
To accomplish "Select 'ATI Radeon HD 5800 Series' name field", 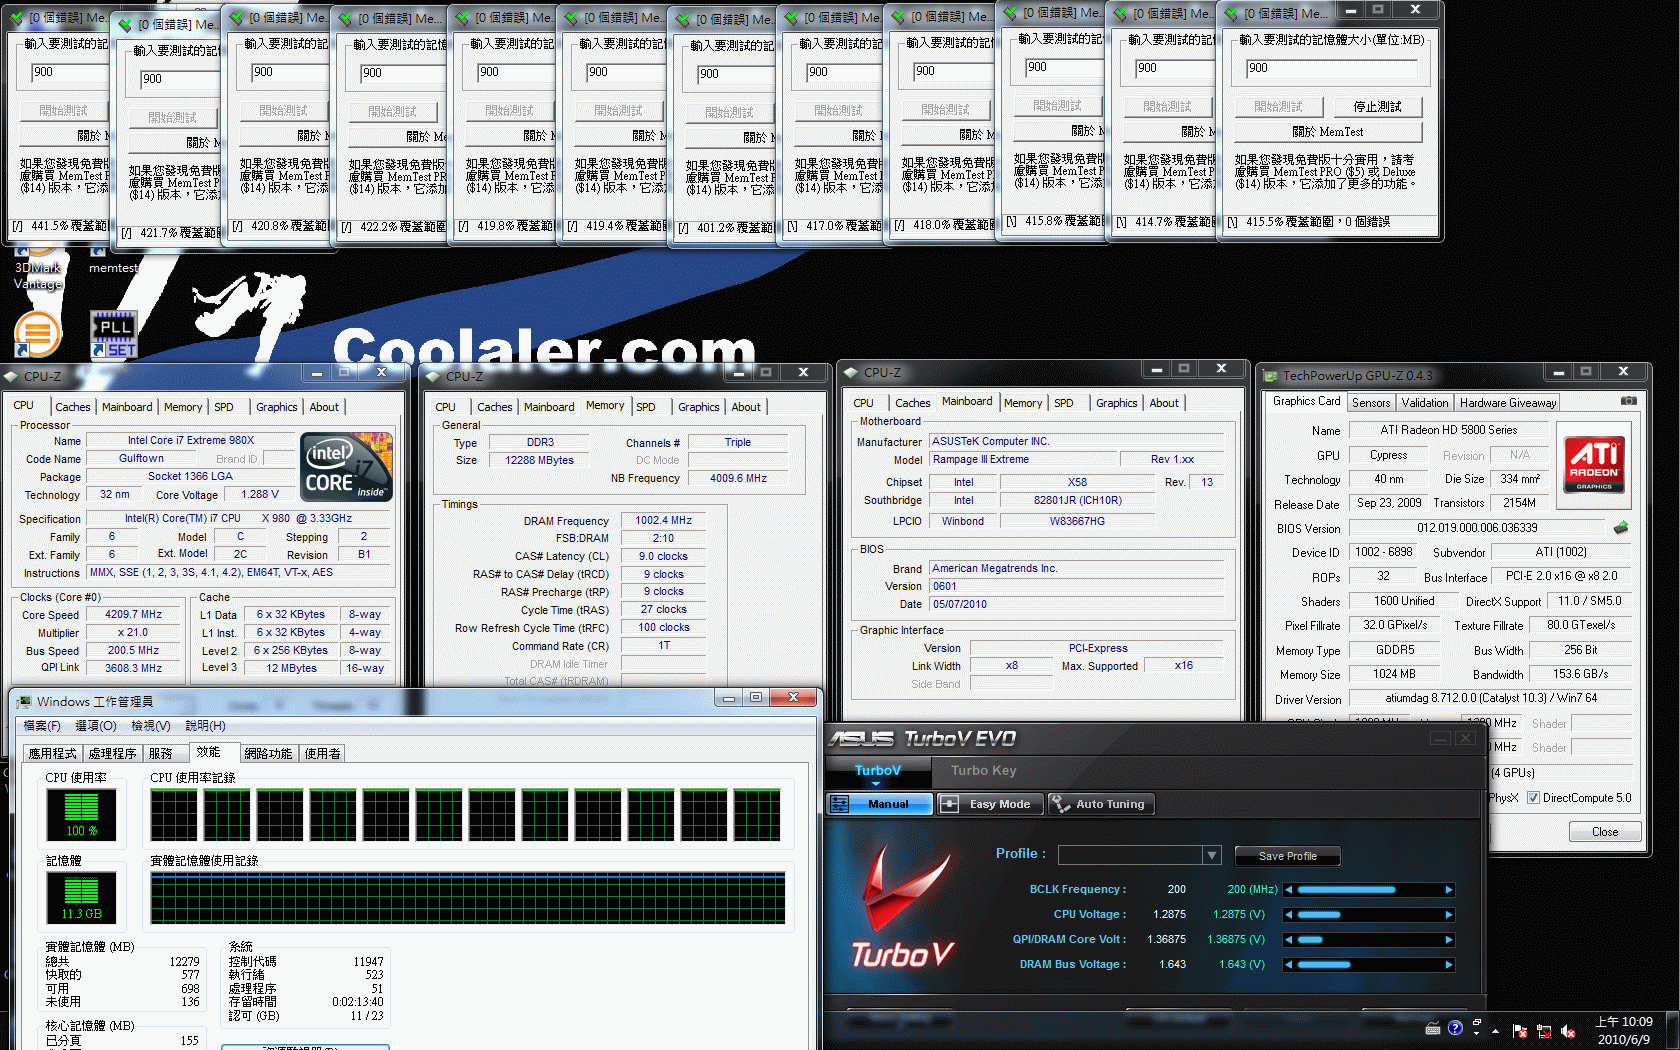I will (x=1448, y=430).
